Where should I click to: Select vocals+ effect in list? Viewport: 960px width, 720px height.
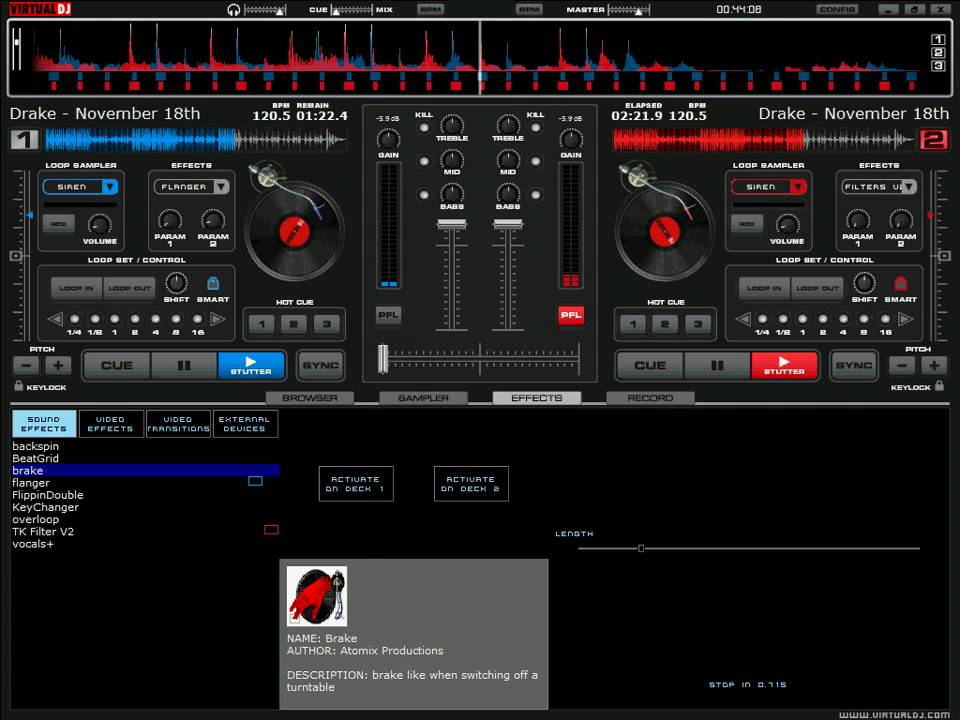(x=33, y=544)
